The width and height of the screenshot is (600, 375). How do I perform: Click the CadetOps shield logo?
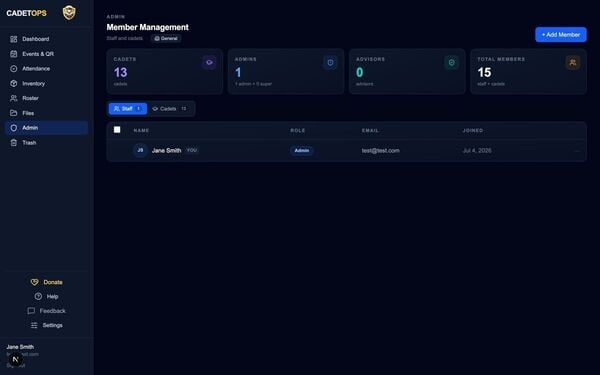[x=69, y=13]
